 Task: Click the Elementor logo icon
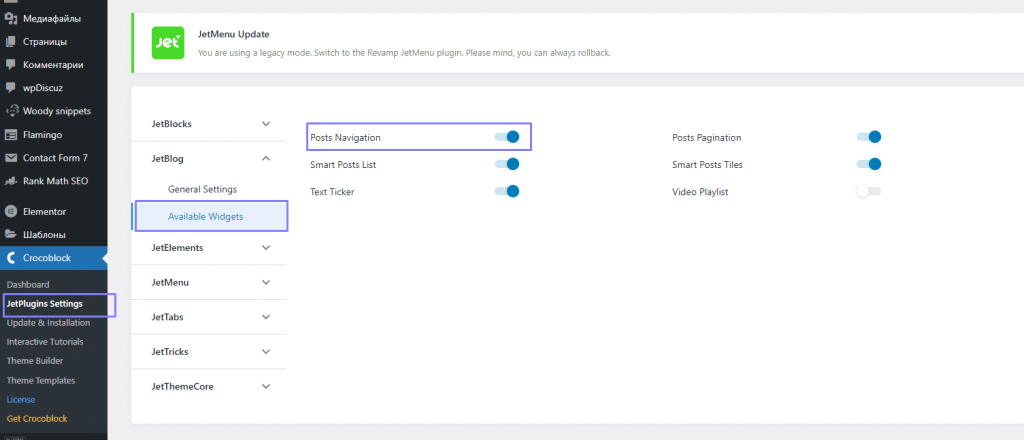pyautogui.click(x=10, y=212)
